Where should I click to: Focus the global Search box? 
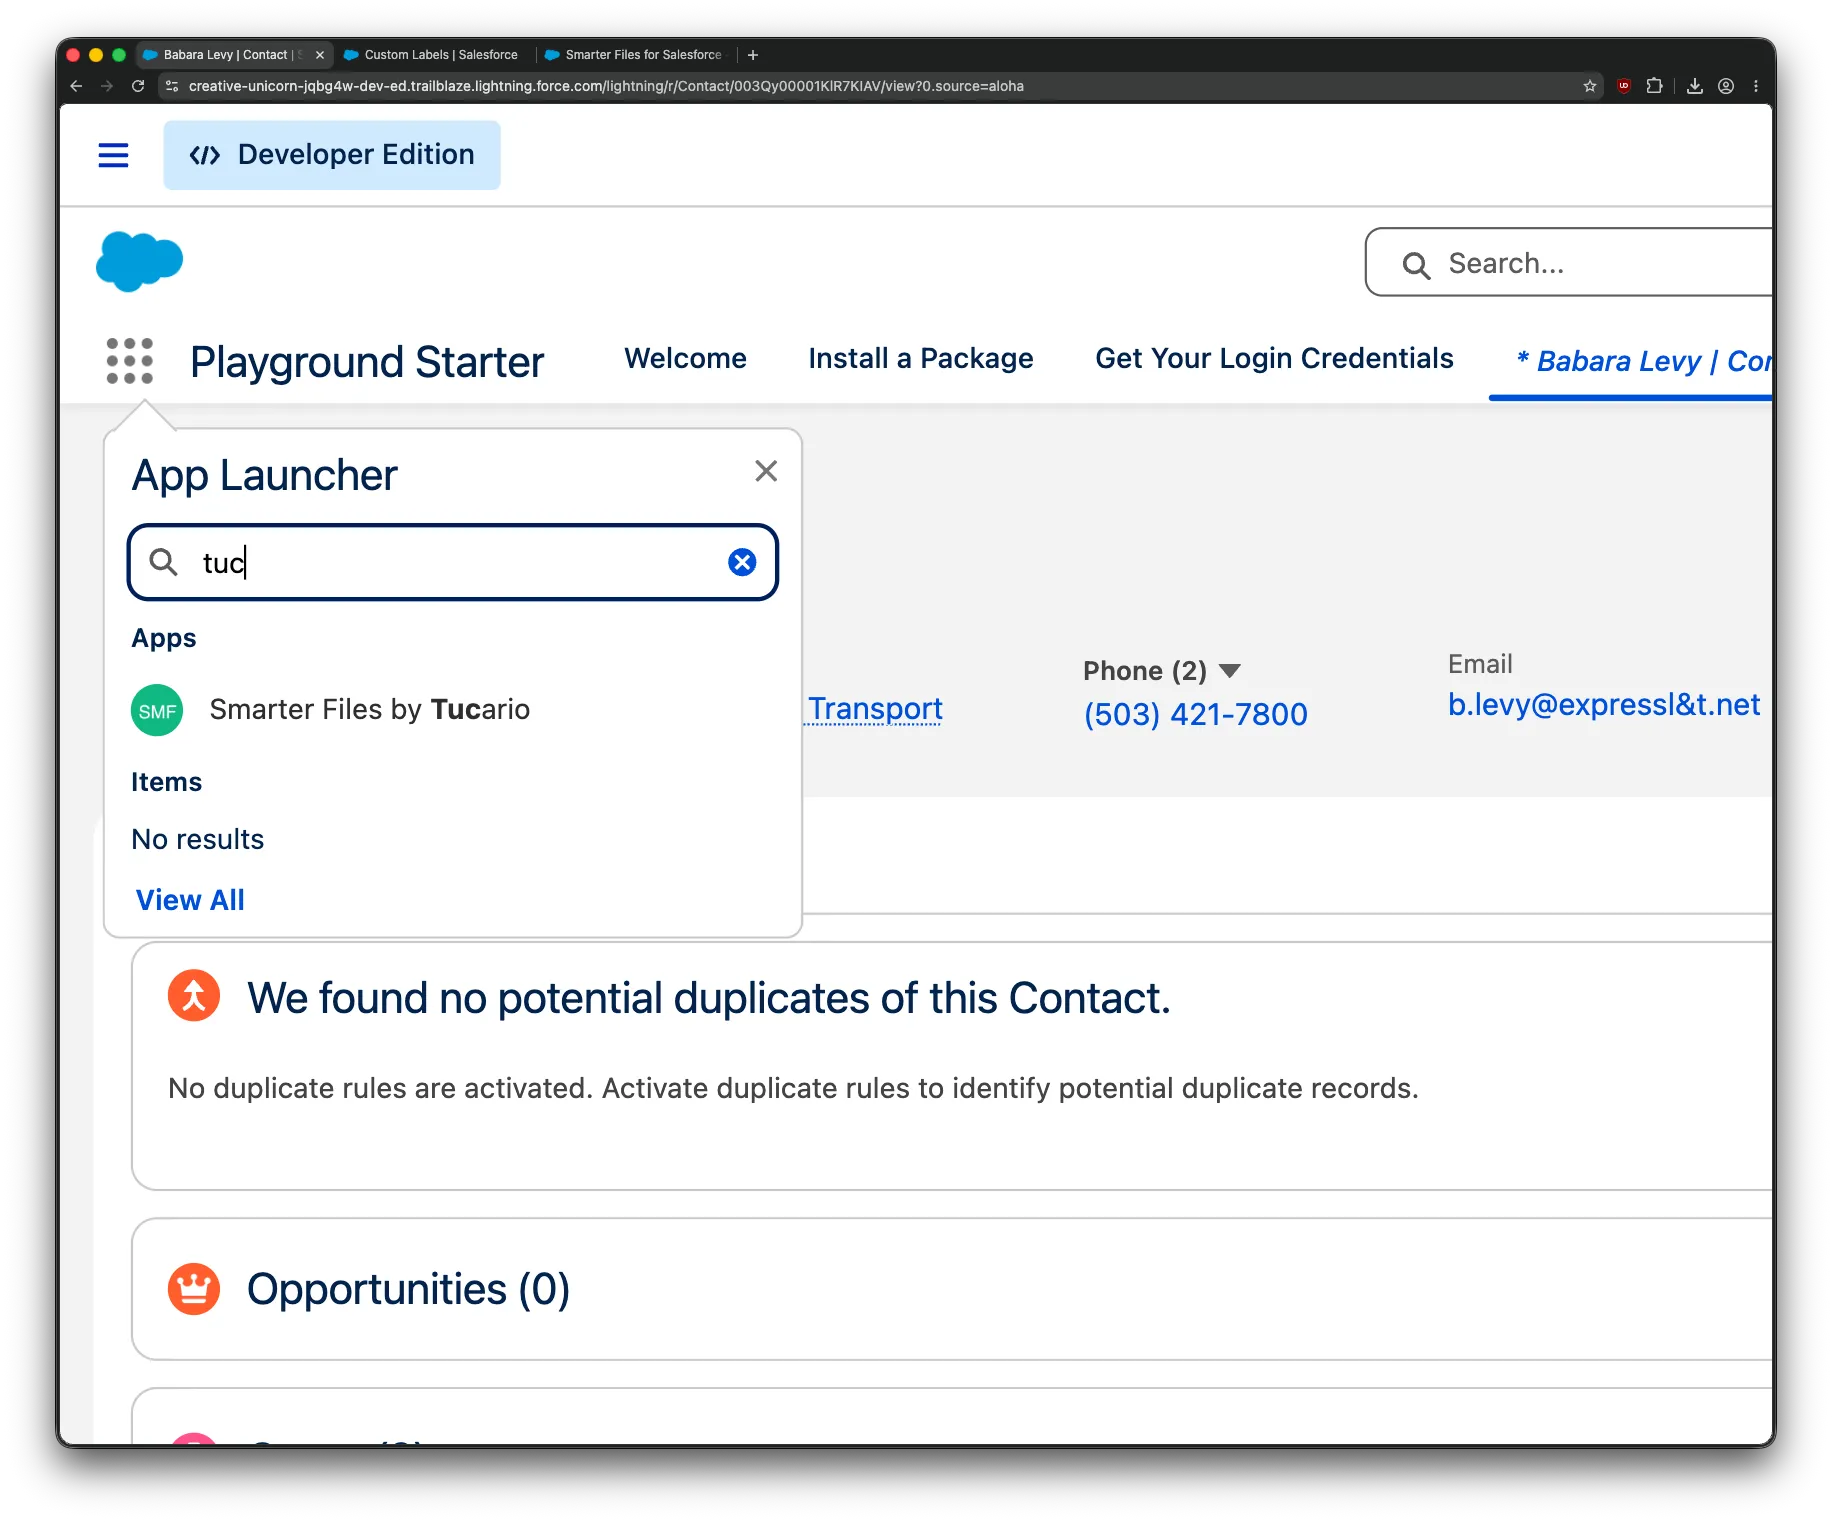[1570, 263]
